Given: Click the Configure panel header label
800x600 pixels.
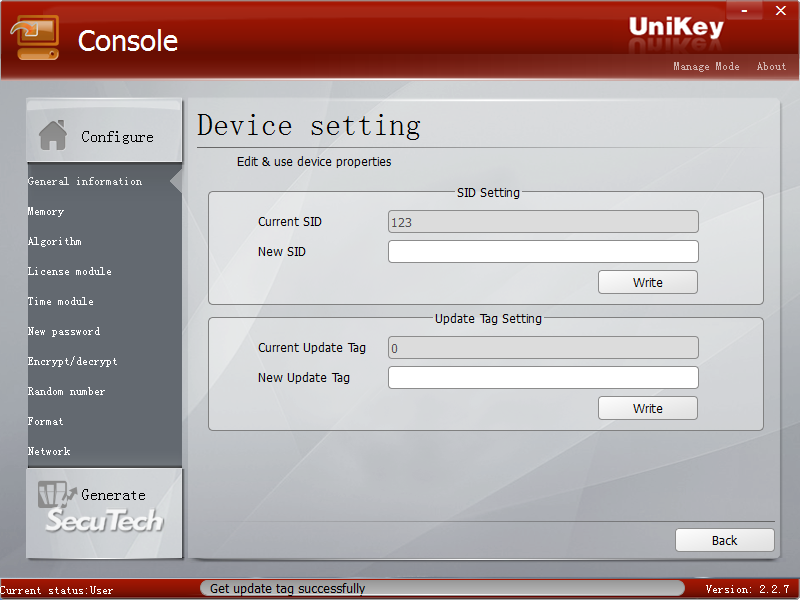Looking at the screenshot, I should coord(117,137).
